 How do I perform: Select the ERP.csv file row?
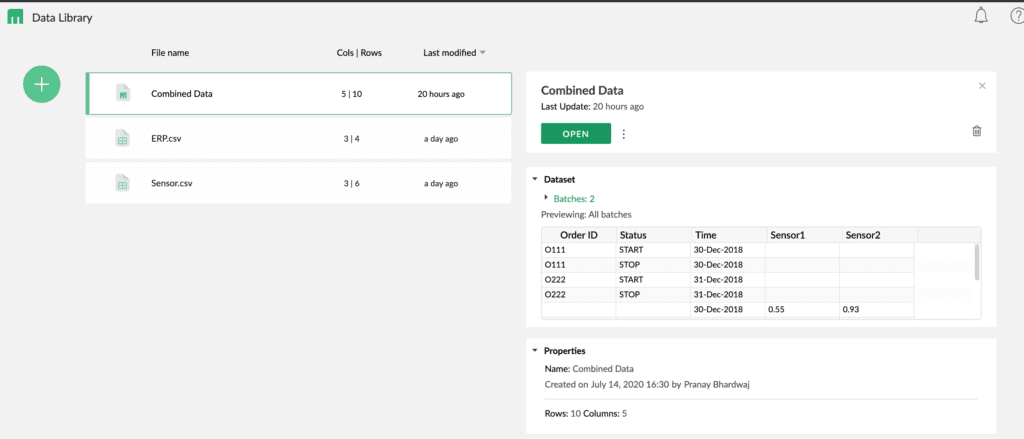[298, 138]
